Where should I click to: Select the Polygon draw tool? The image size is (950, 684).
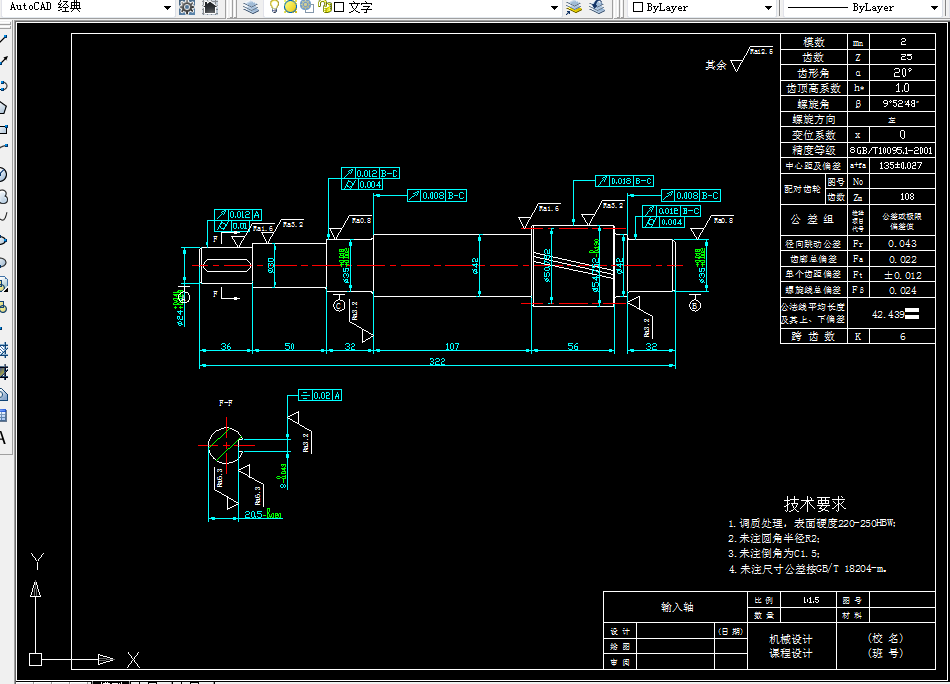pyautogui.click(x=3, y=108)
